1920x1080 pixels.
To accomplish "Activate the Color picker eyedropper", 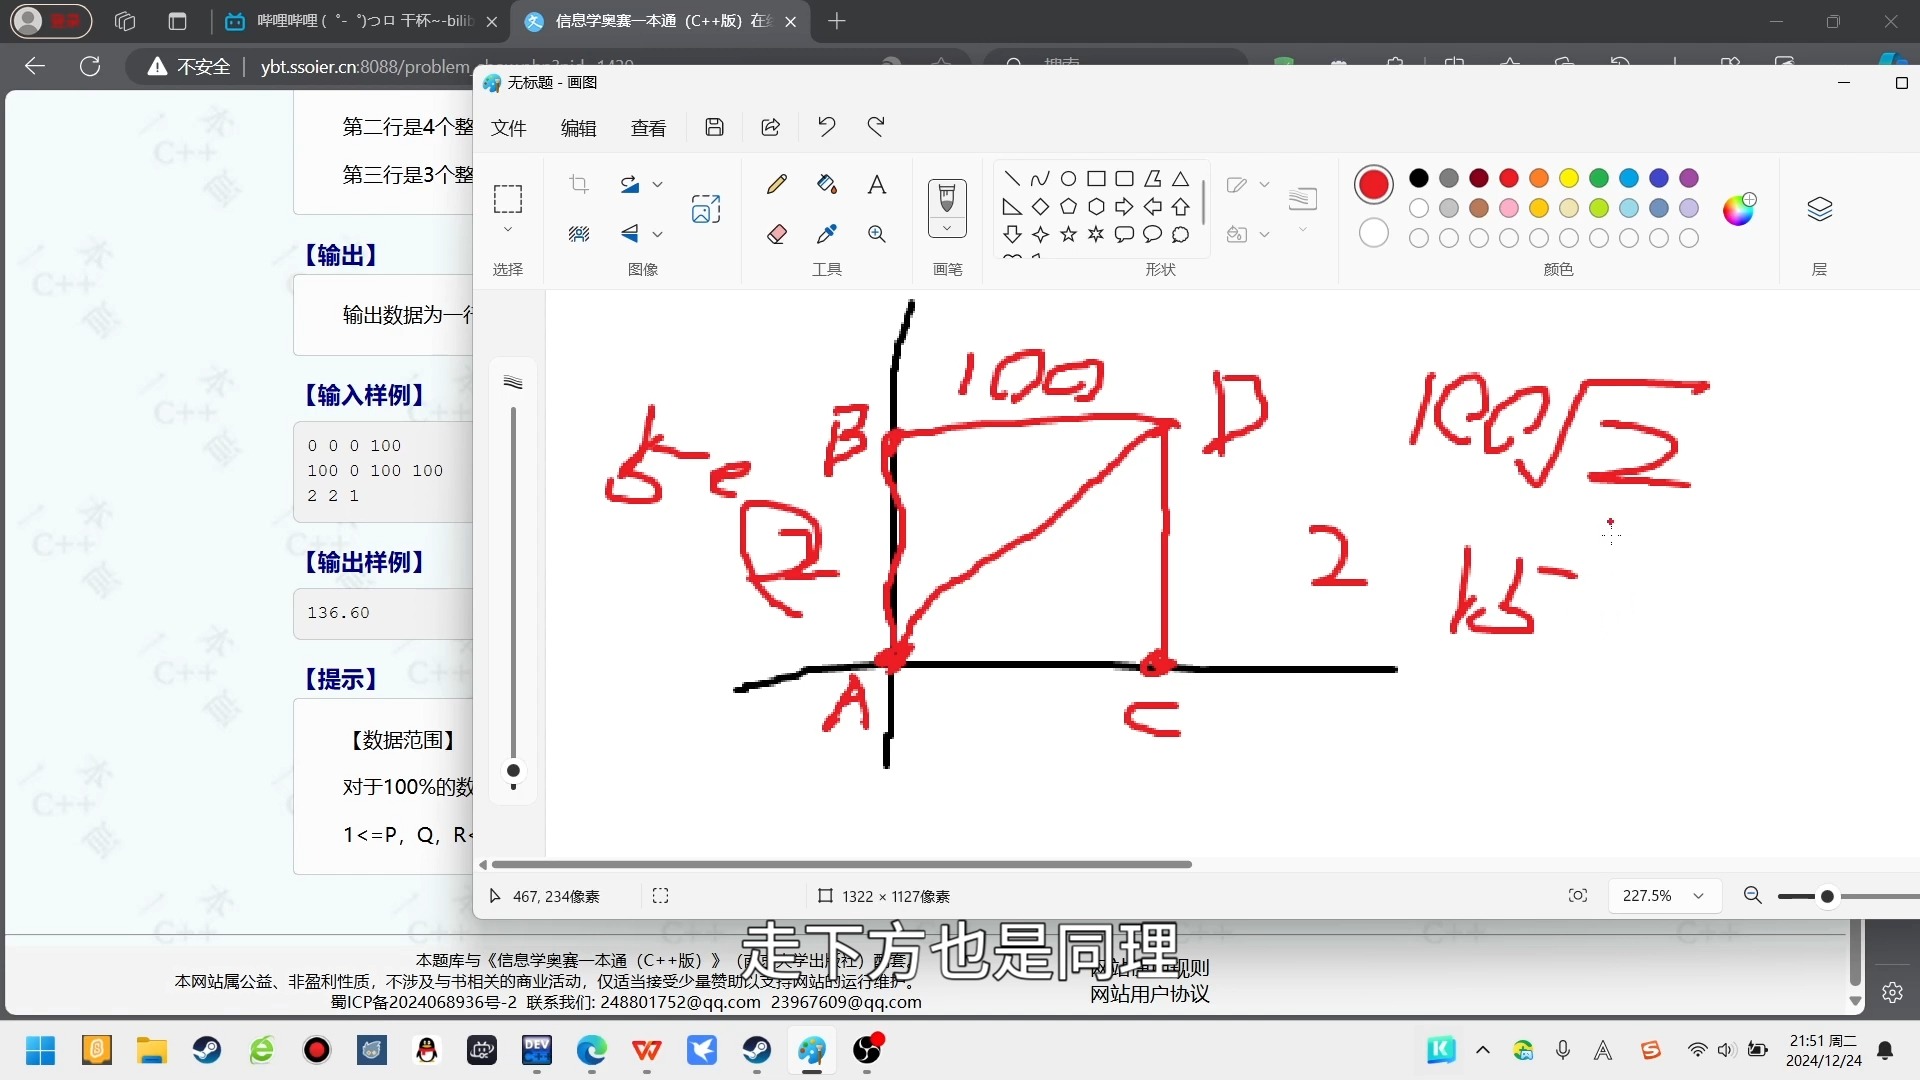I will pyautogui.click(x=826, y=234).
